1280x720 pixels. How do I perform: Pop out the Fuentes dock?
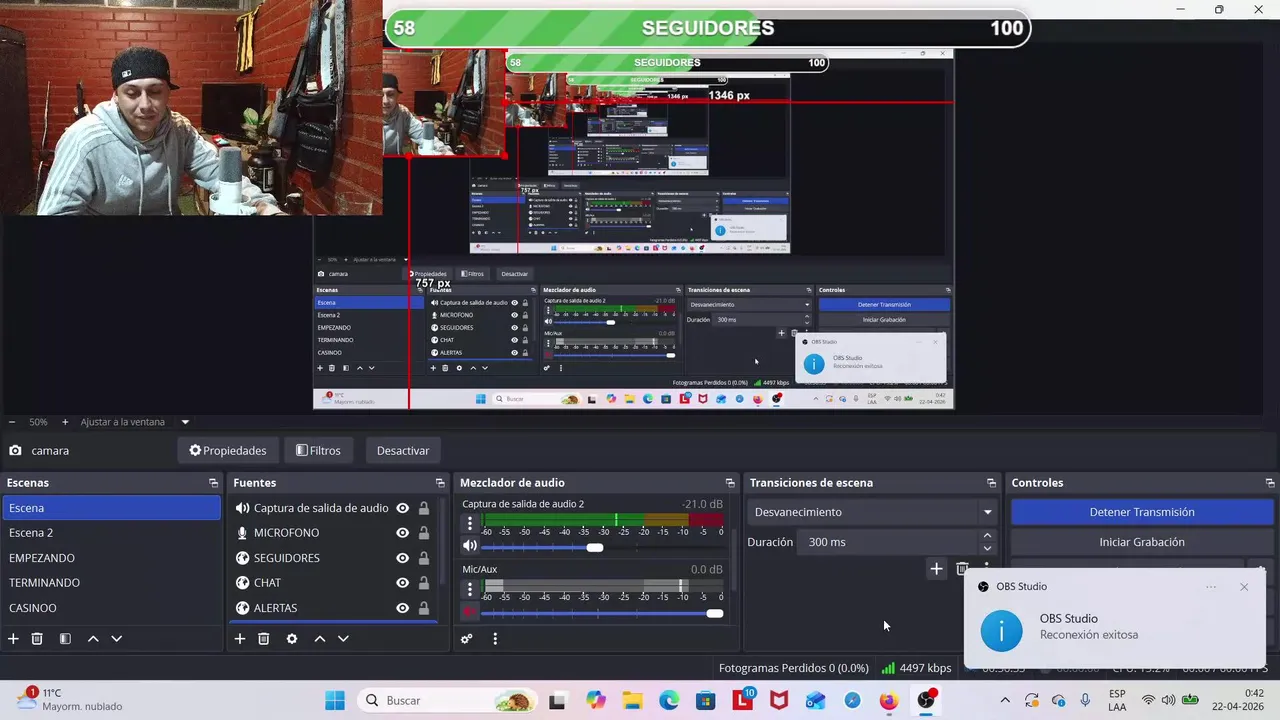point(439,483)
